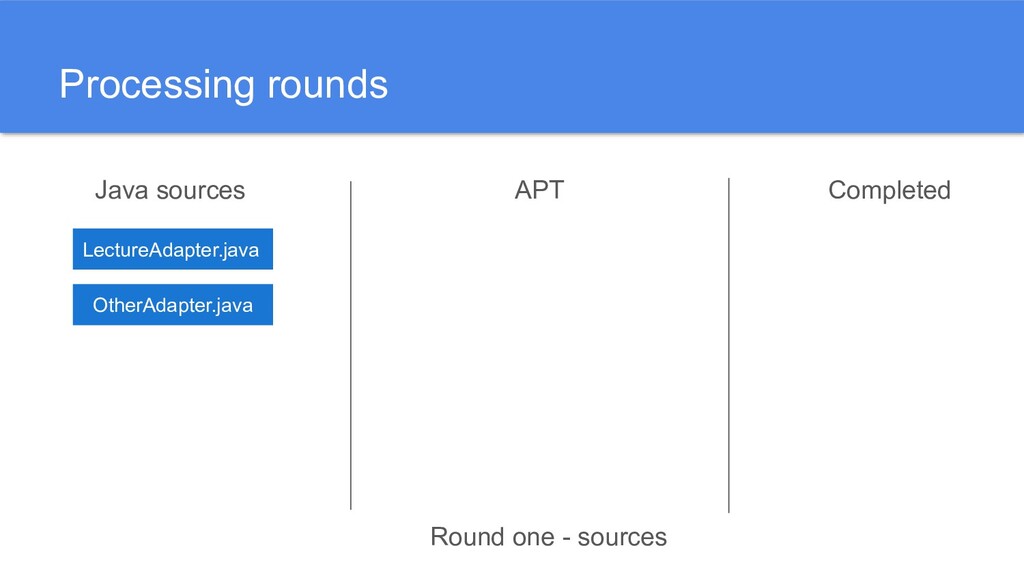
Task: Click the "Java sources" column heading
Action: tap(169, 190)
